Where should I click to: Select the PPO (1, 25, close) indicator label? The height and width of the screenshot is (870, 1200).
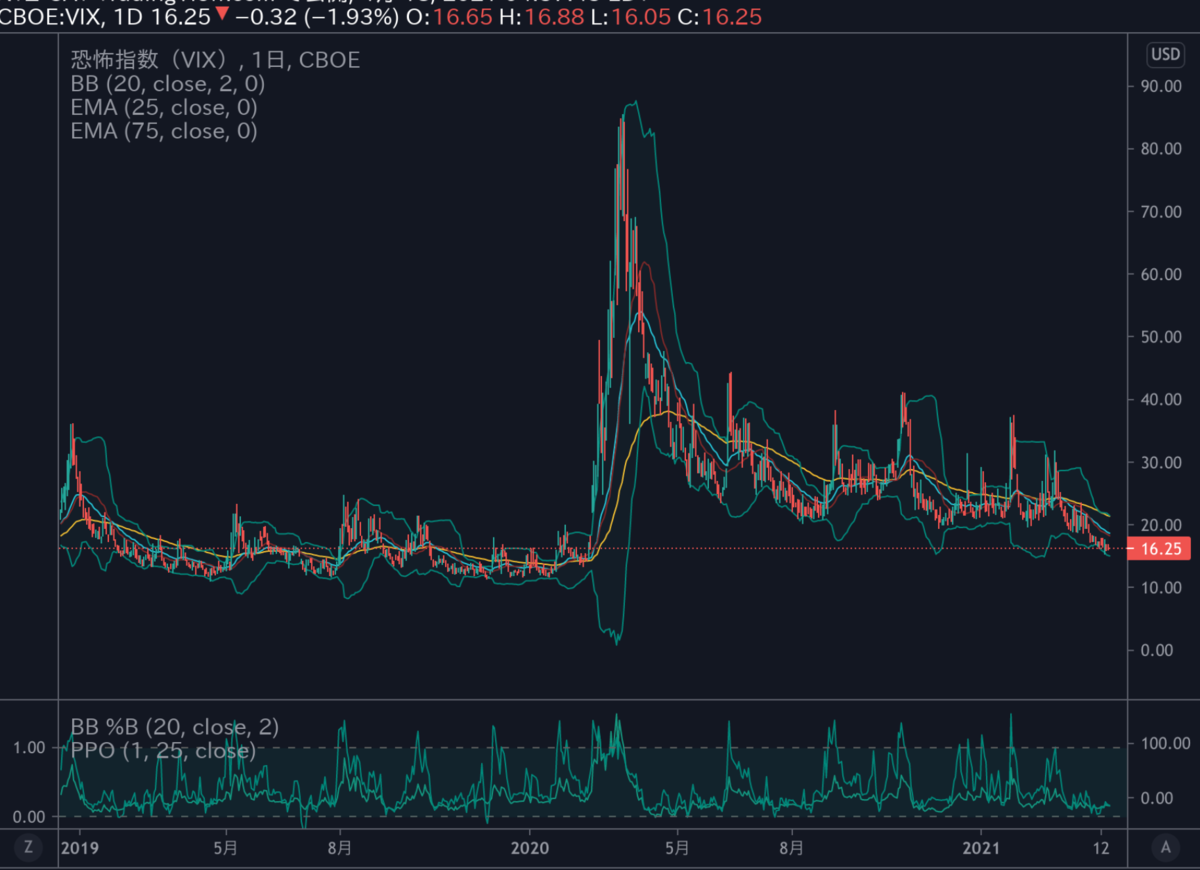point(163,750)
